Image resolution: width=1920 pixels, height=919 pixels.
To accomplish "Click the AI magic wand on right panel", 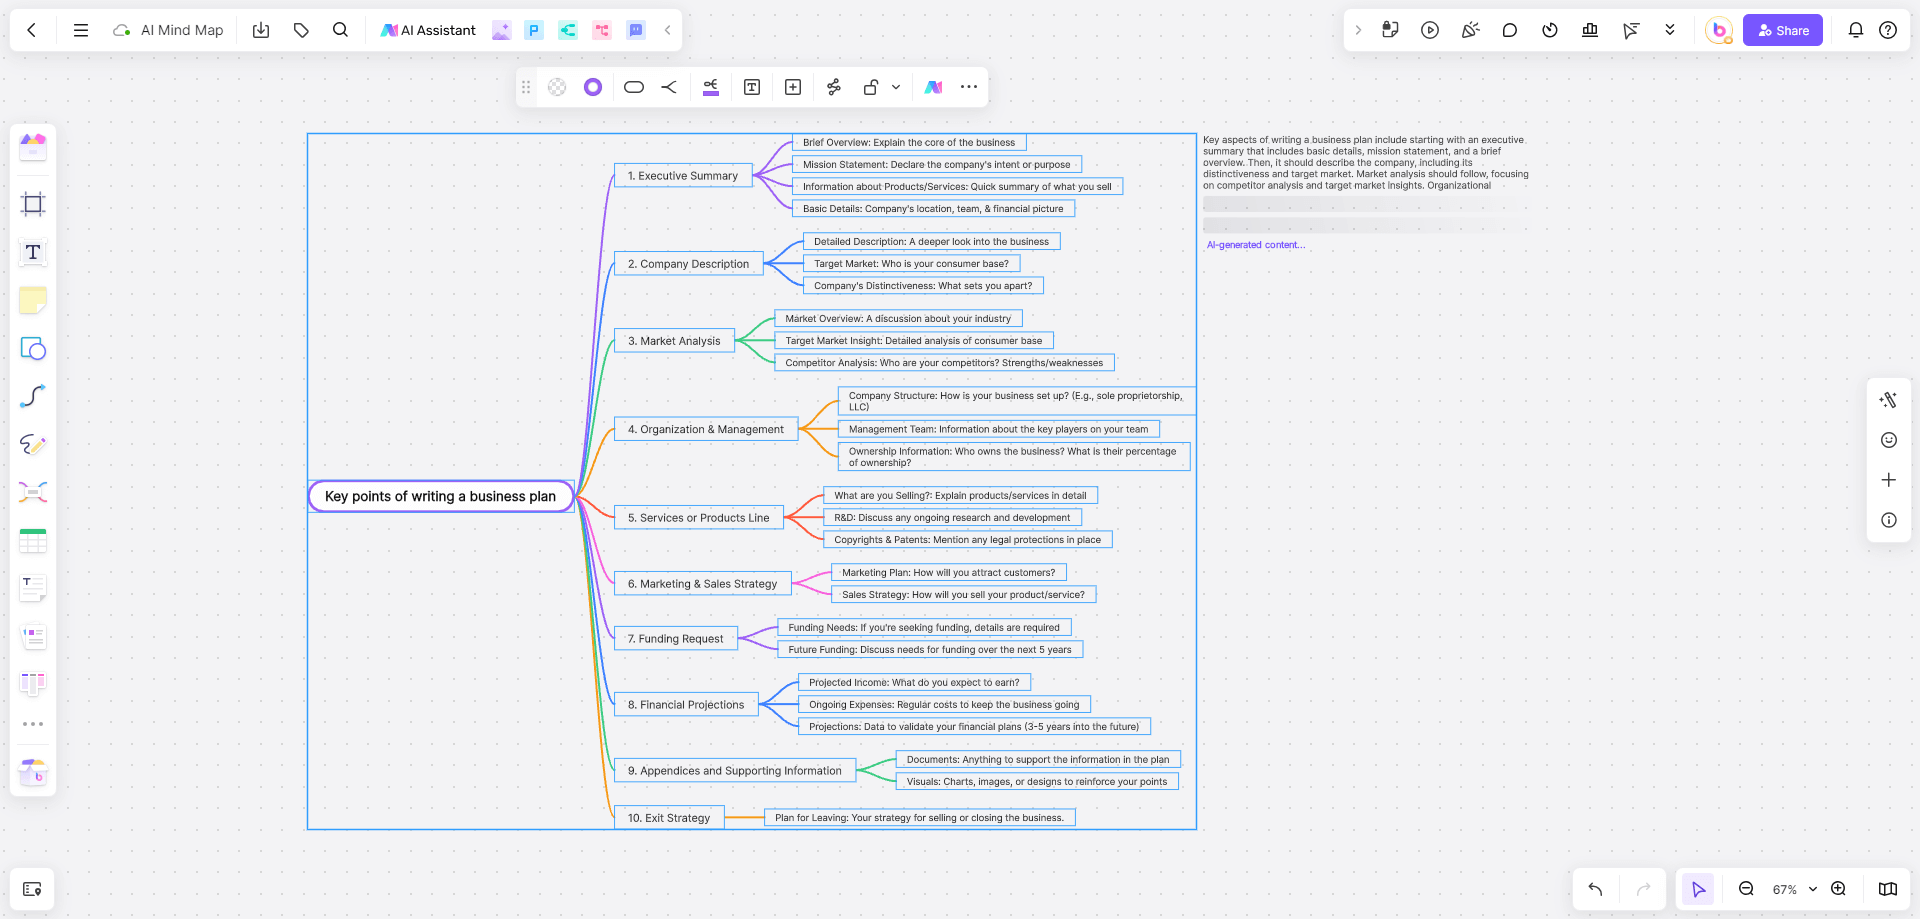I will pos(1889,400).
